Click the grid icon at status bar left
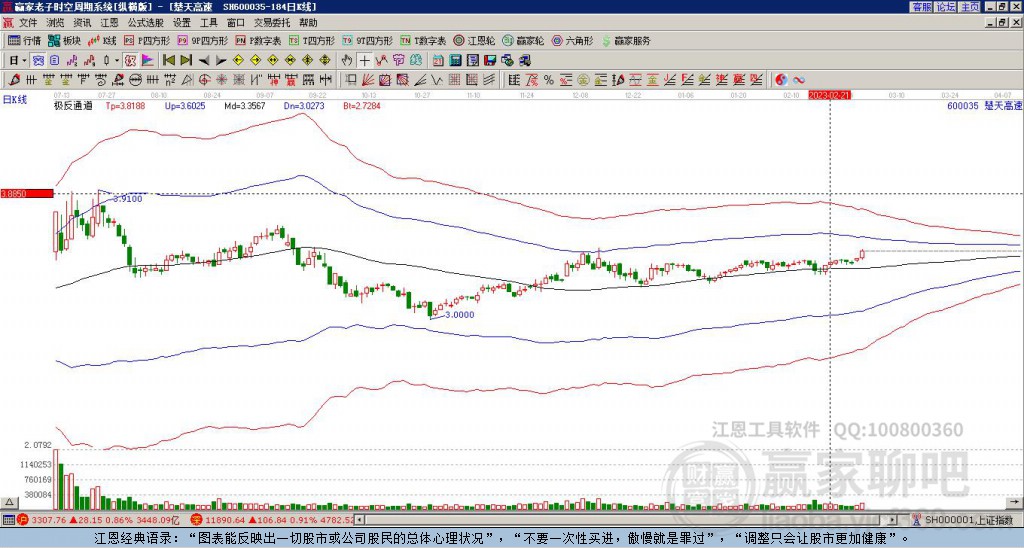Image resolution: width=1024 pixels, height=548 pixels. [x=8, y=520]
